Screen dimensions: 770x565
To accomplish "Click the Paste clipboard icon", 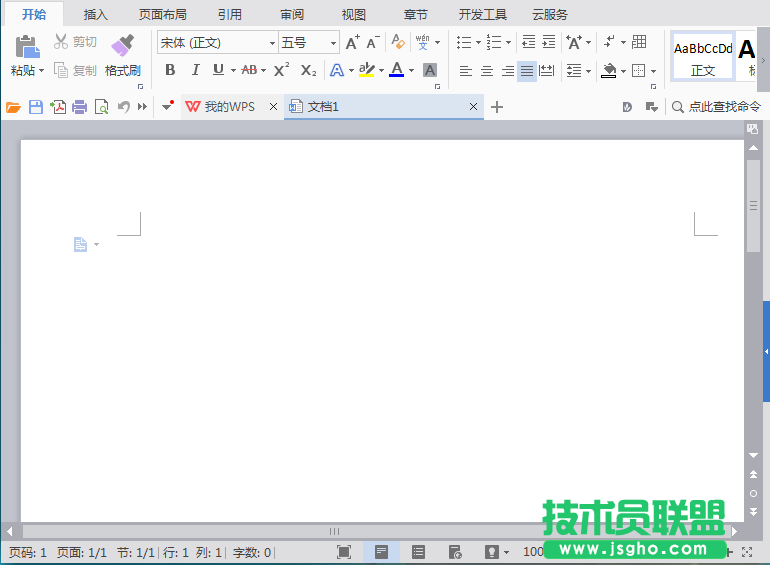I will pyautogui.click(x=27, y=47).
